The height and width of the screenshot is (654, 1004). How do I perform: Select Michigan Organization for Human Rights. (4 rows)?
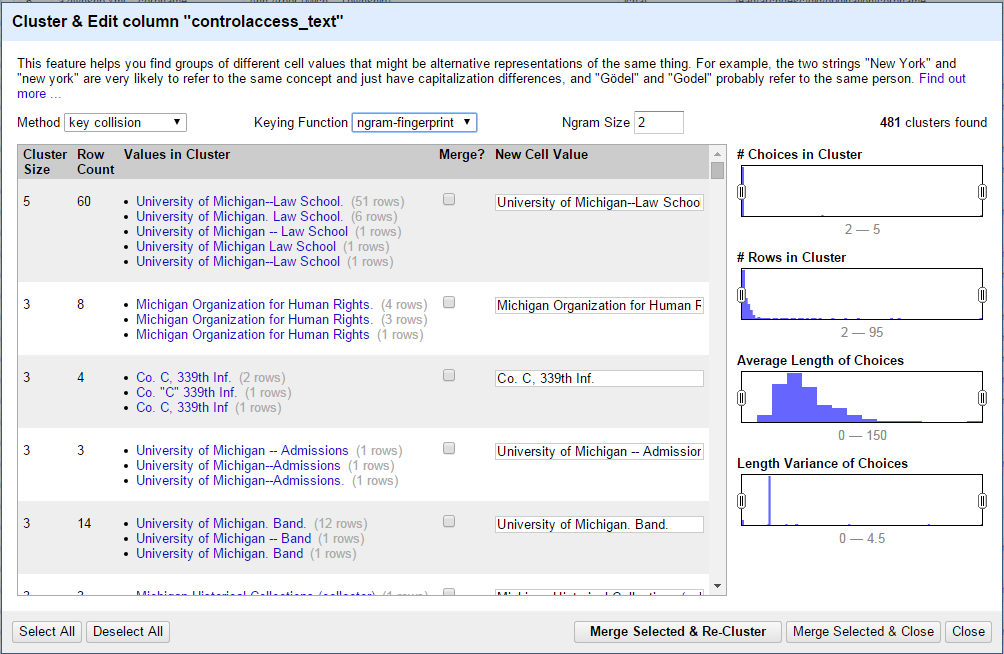(254, 304)
